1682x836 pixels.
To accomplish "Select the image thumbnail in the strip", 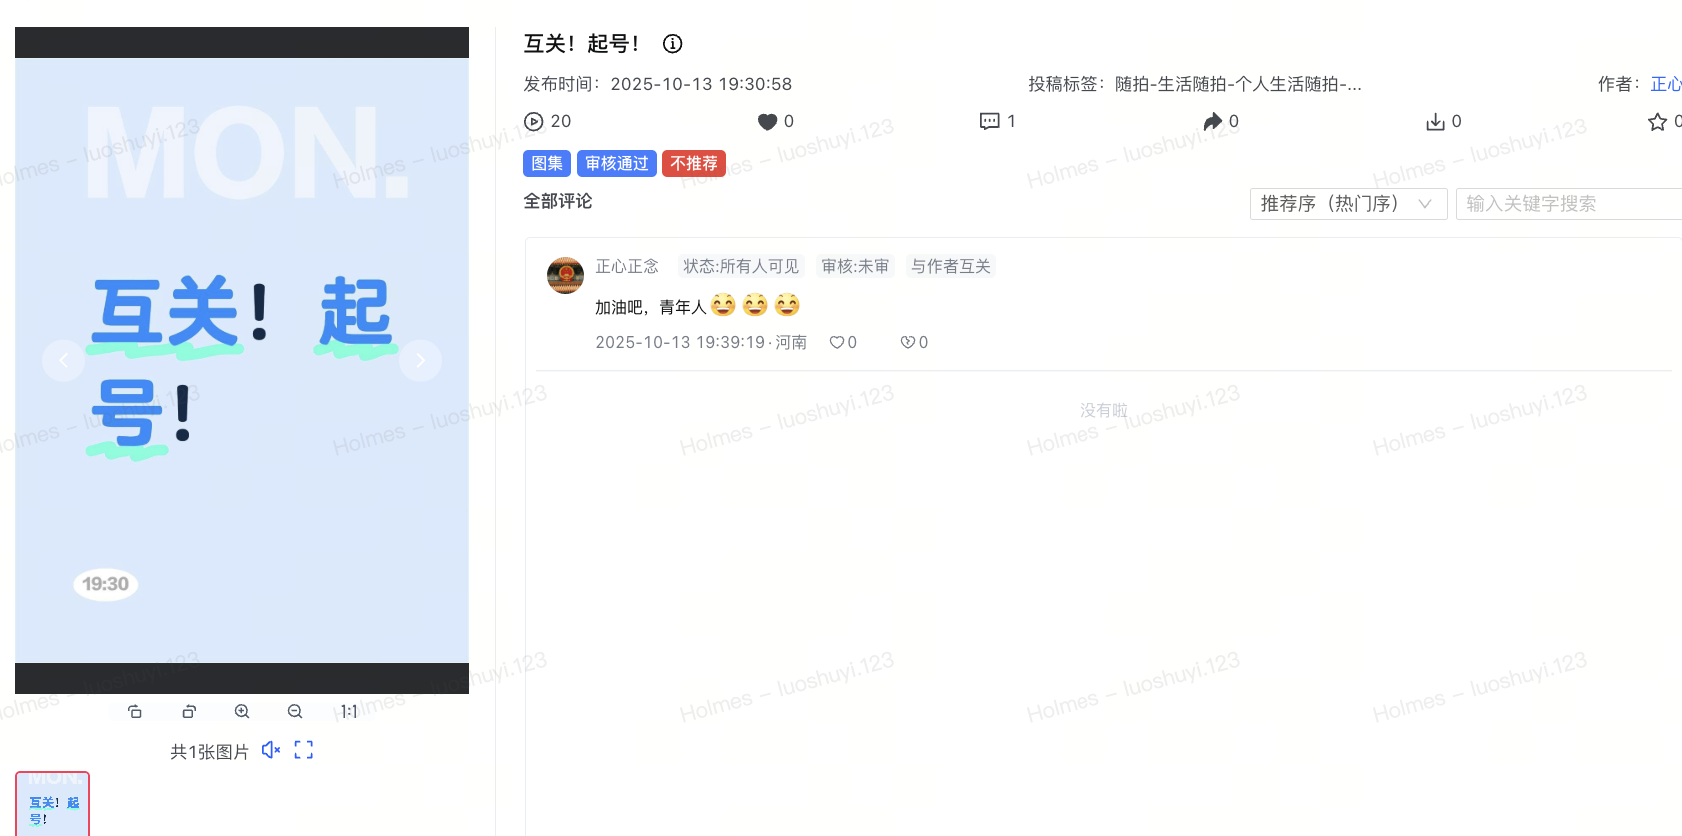I will coord(52,804).
